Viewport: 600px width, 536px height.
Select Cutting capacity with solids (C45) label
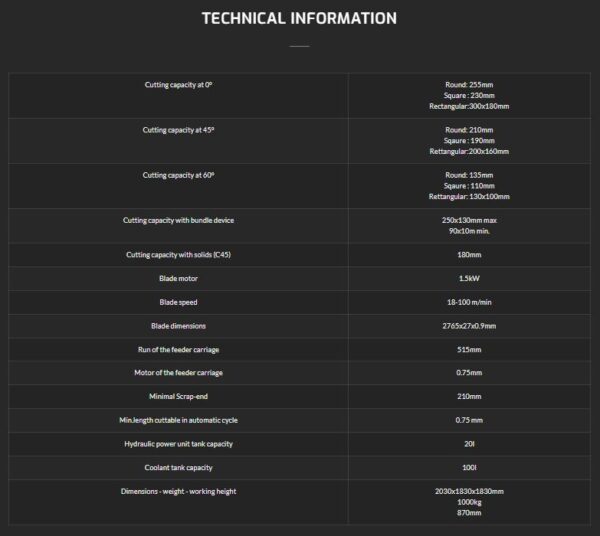[178, 255]
